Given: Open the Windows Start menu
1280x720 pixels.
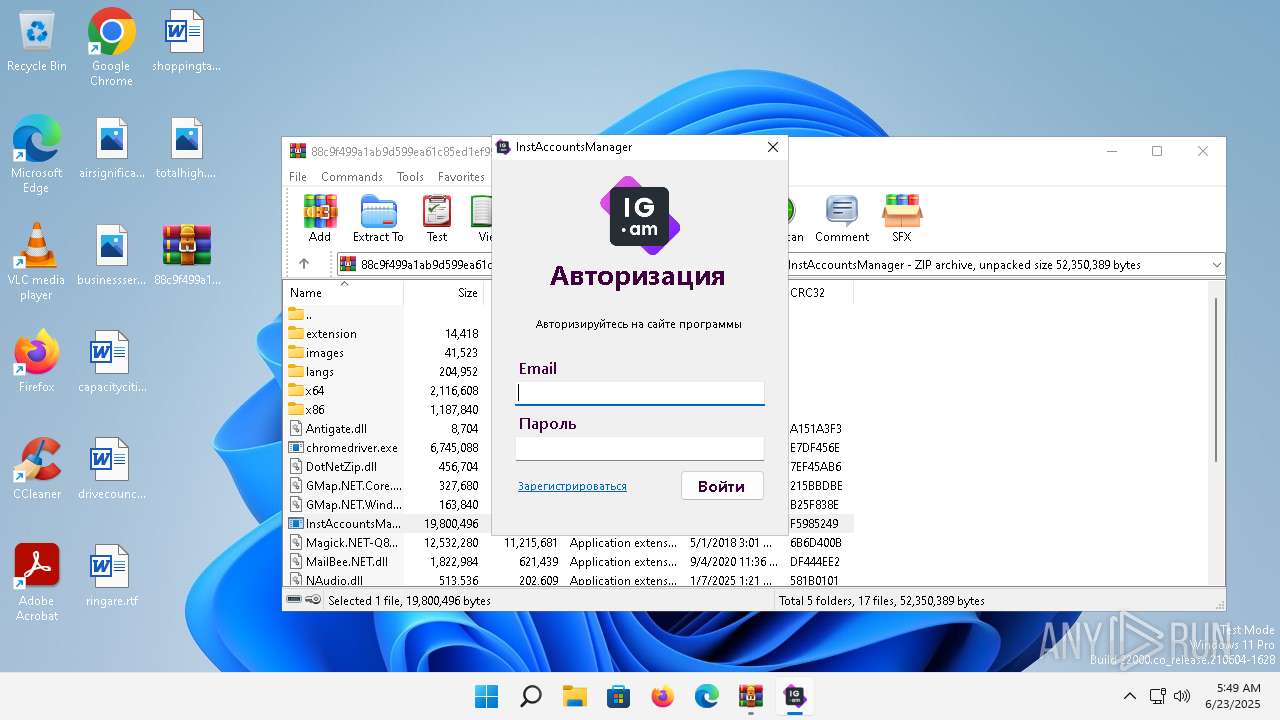Looking at the screenshot, I should [487, 696].
